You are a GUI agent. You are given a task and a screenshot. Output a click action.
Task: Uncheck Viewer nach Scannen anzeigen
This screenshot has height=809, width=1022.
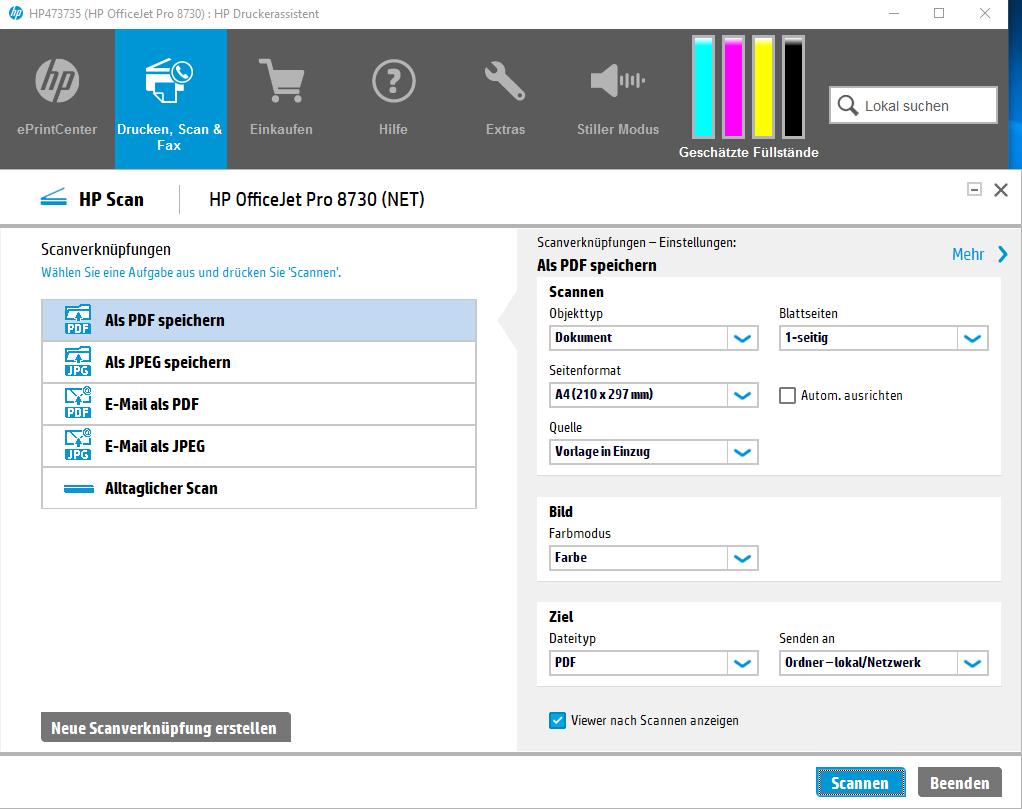point(557,720)
